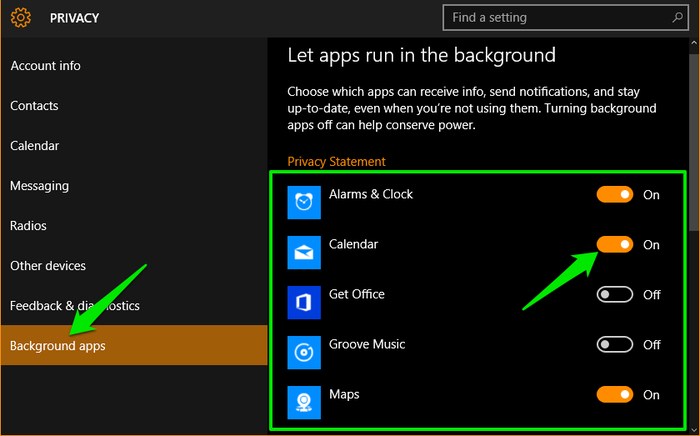The image size is (700, 436).
Task: Click the Settings gear icon
Action: point(21,18)
